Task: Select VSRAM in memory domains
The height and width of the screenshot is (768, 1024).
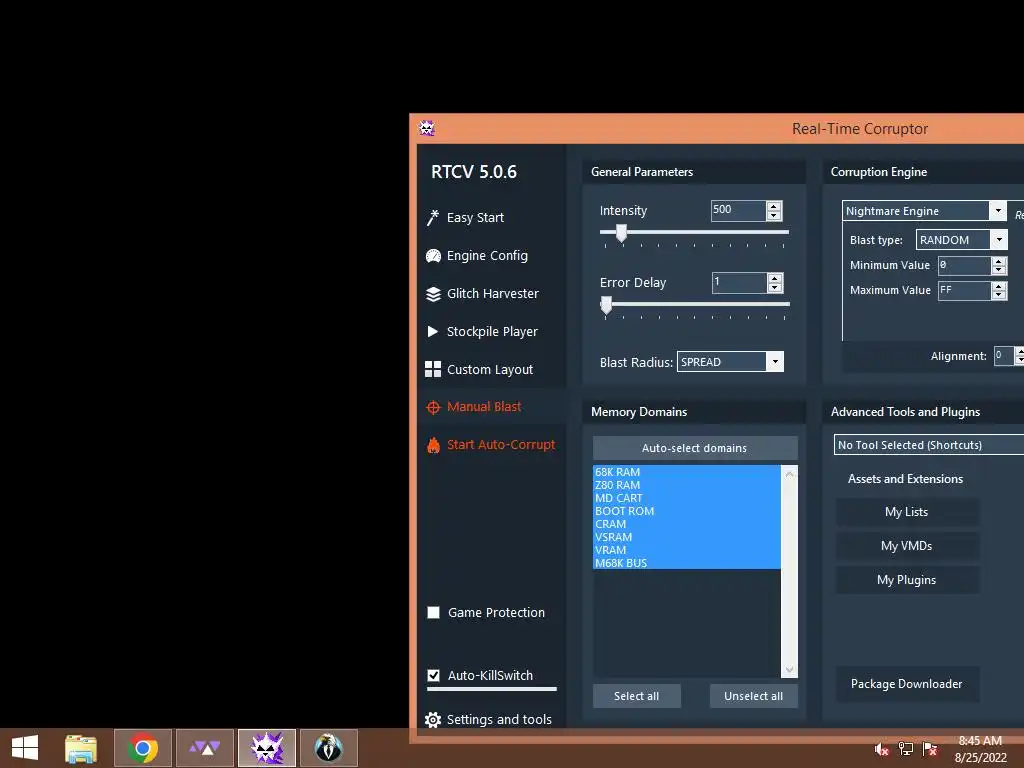Action: (686, 537)
